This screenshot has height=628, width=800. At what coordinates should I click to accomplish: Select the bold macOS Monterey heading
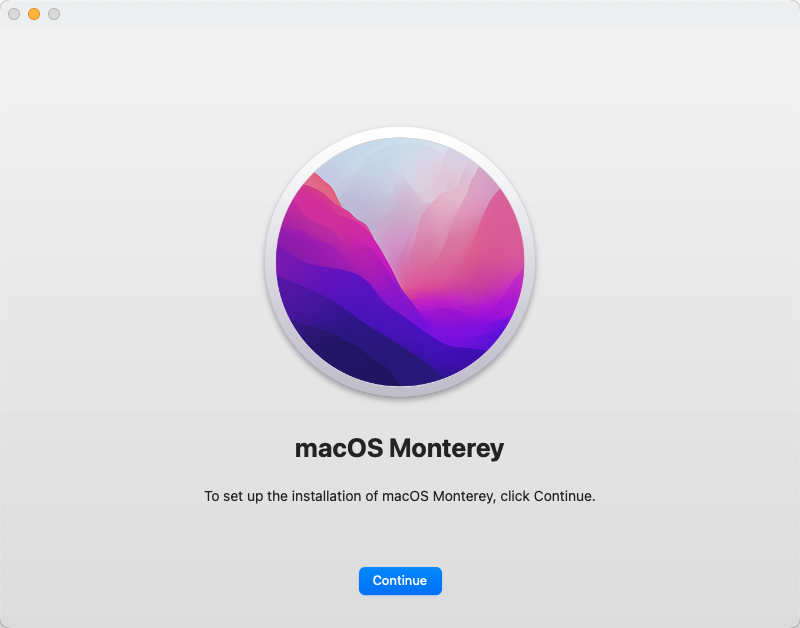(x=399, y=448)
